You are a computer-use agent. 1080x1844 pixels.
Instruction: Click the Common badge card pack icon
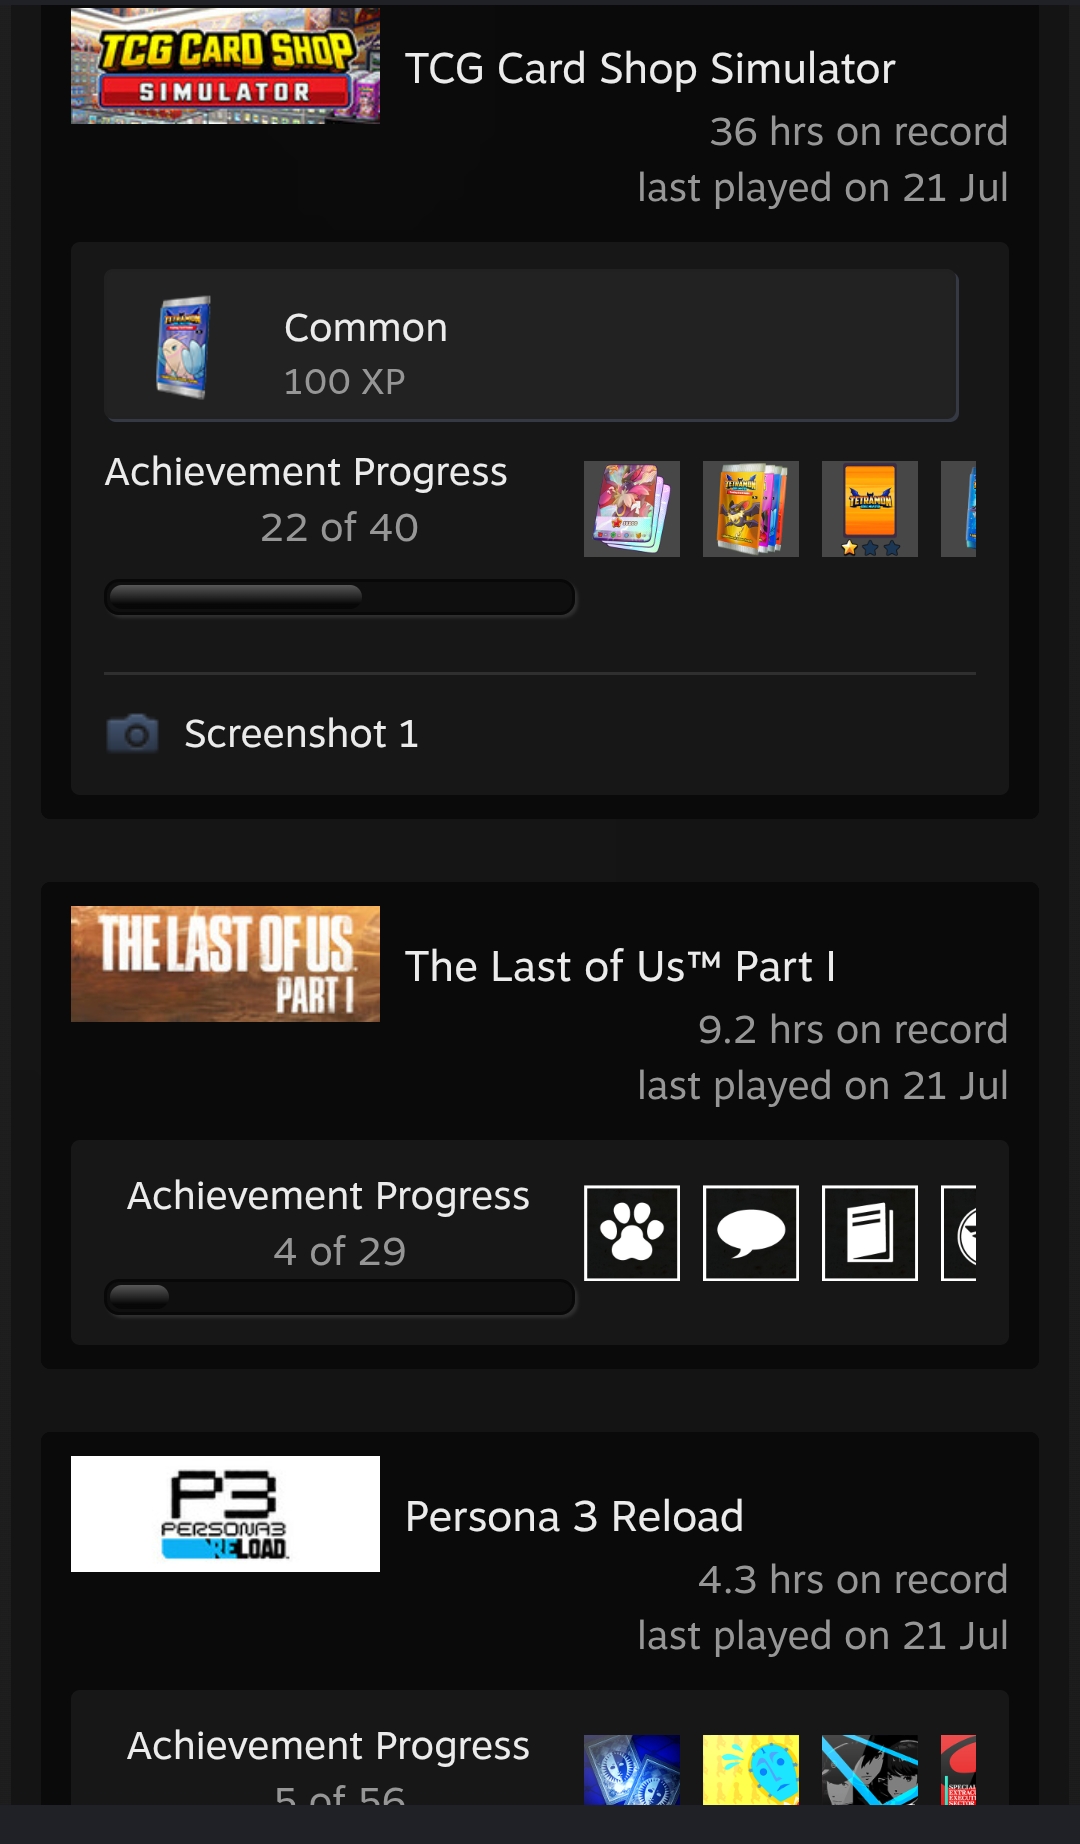pyautogui.click(x=184, y=347)
